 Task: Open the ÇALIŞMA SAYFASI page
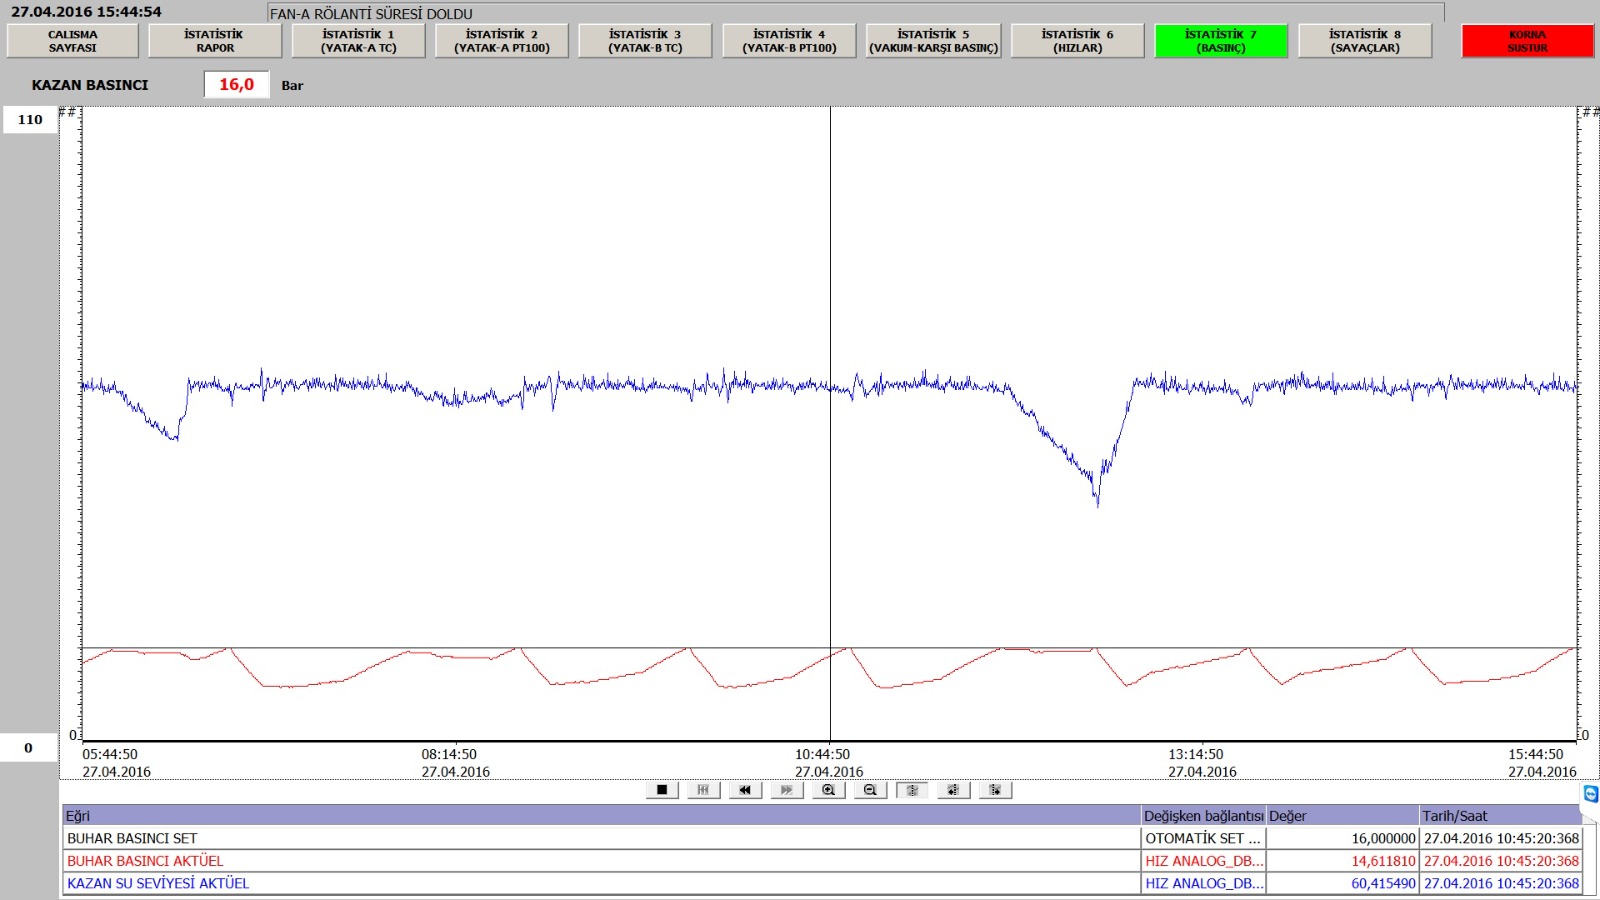pyautogui.click(x=73, y=41)
